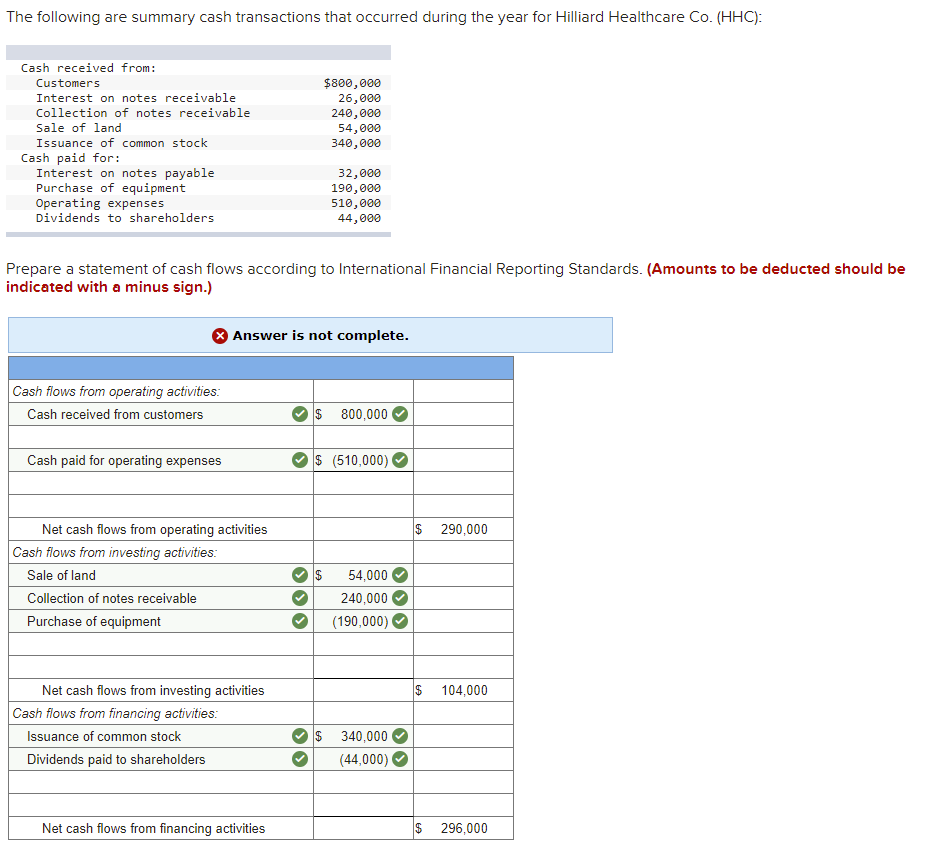Image resolution: width=949 pixels, height=858 pixels.
Task: Click the 296,000 financing activities total cell
Action: [x=462, y=828]
